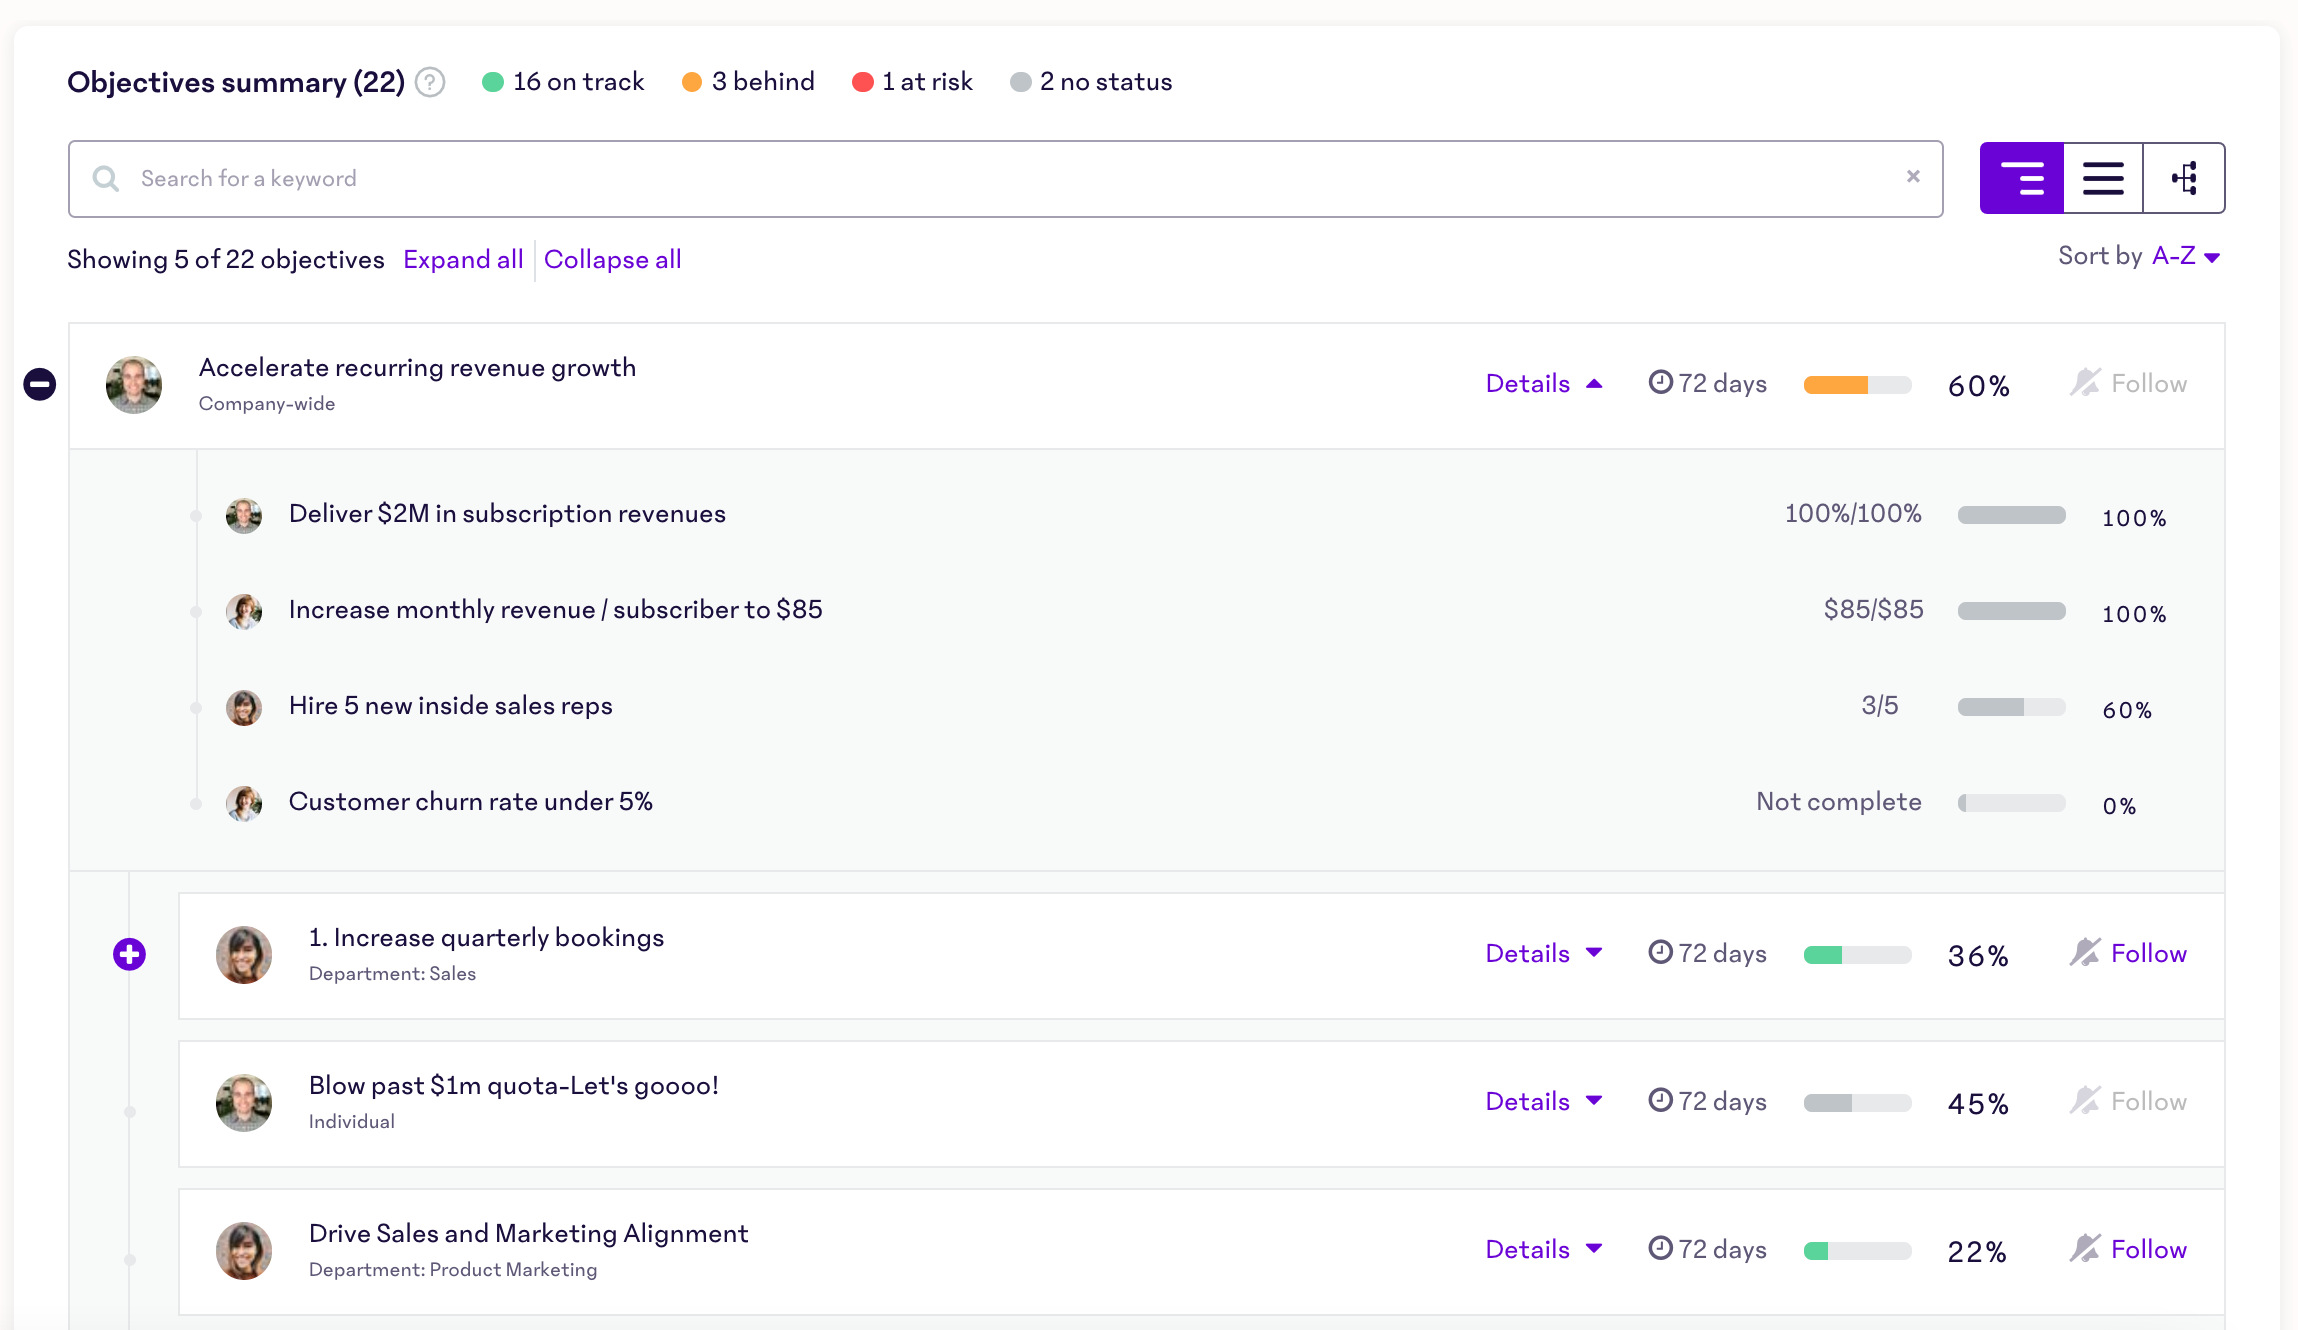2298x1330 pixels.
Task: Click the Expand all link
Action: [x=463, y=260]
